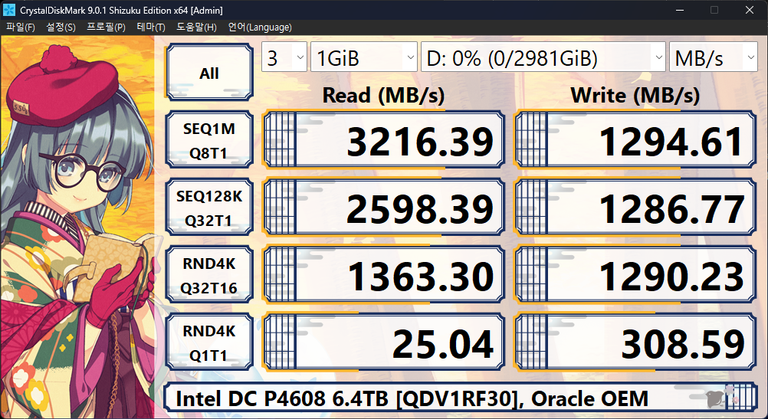This screenshot has width=768, height=419.
Task: Click the Write (MB/s) column header
Action: [635, 96]
